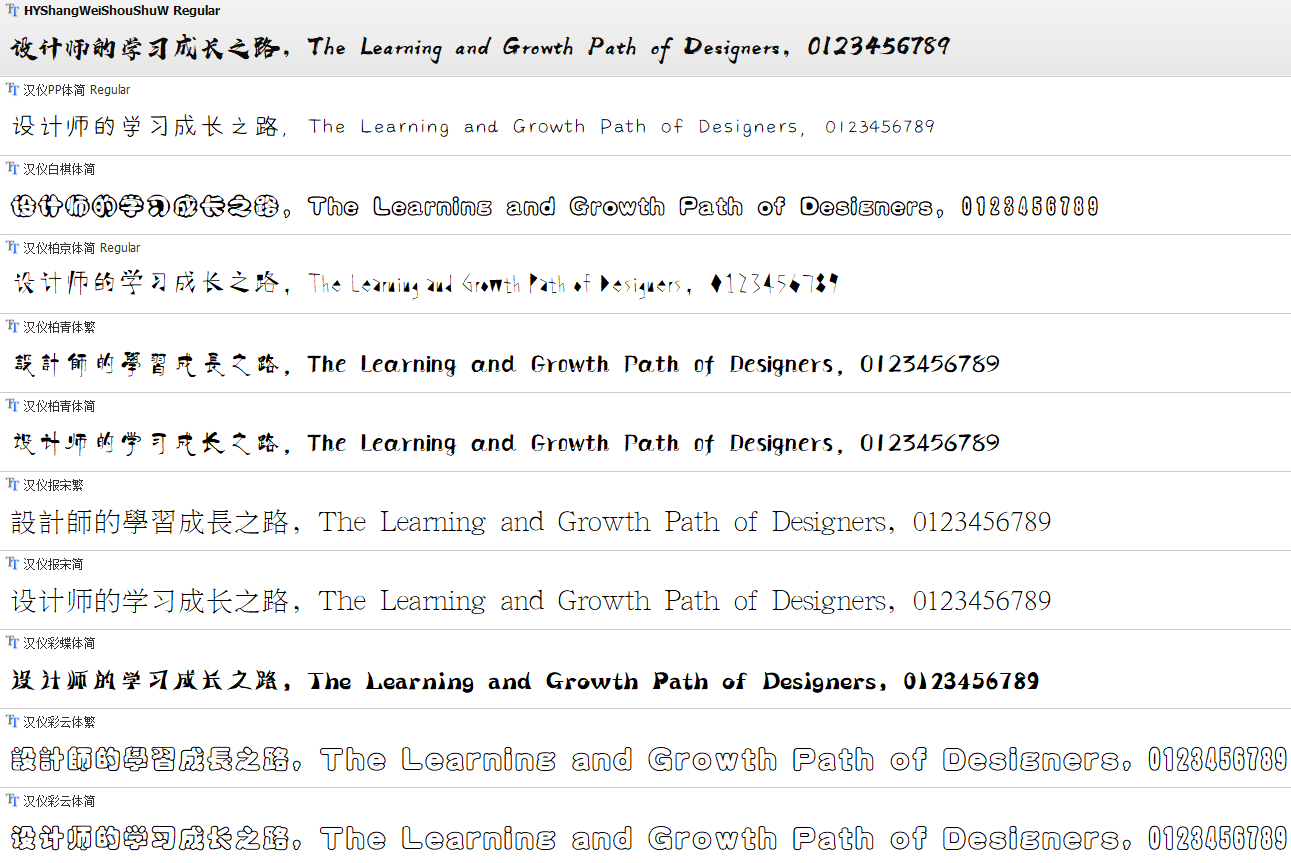Screen dimensions: 1291x863
Task: Click the font icon next to 汉仪柏青体繁
Action: [12, 327]
